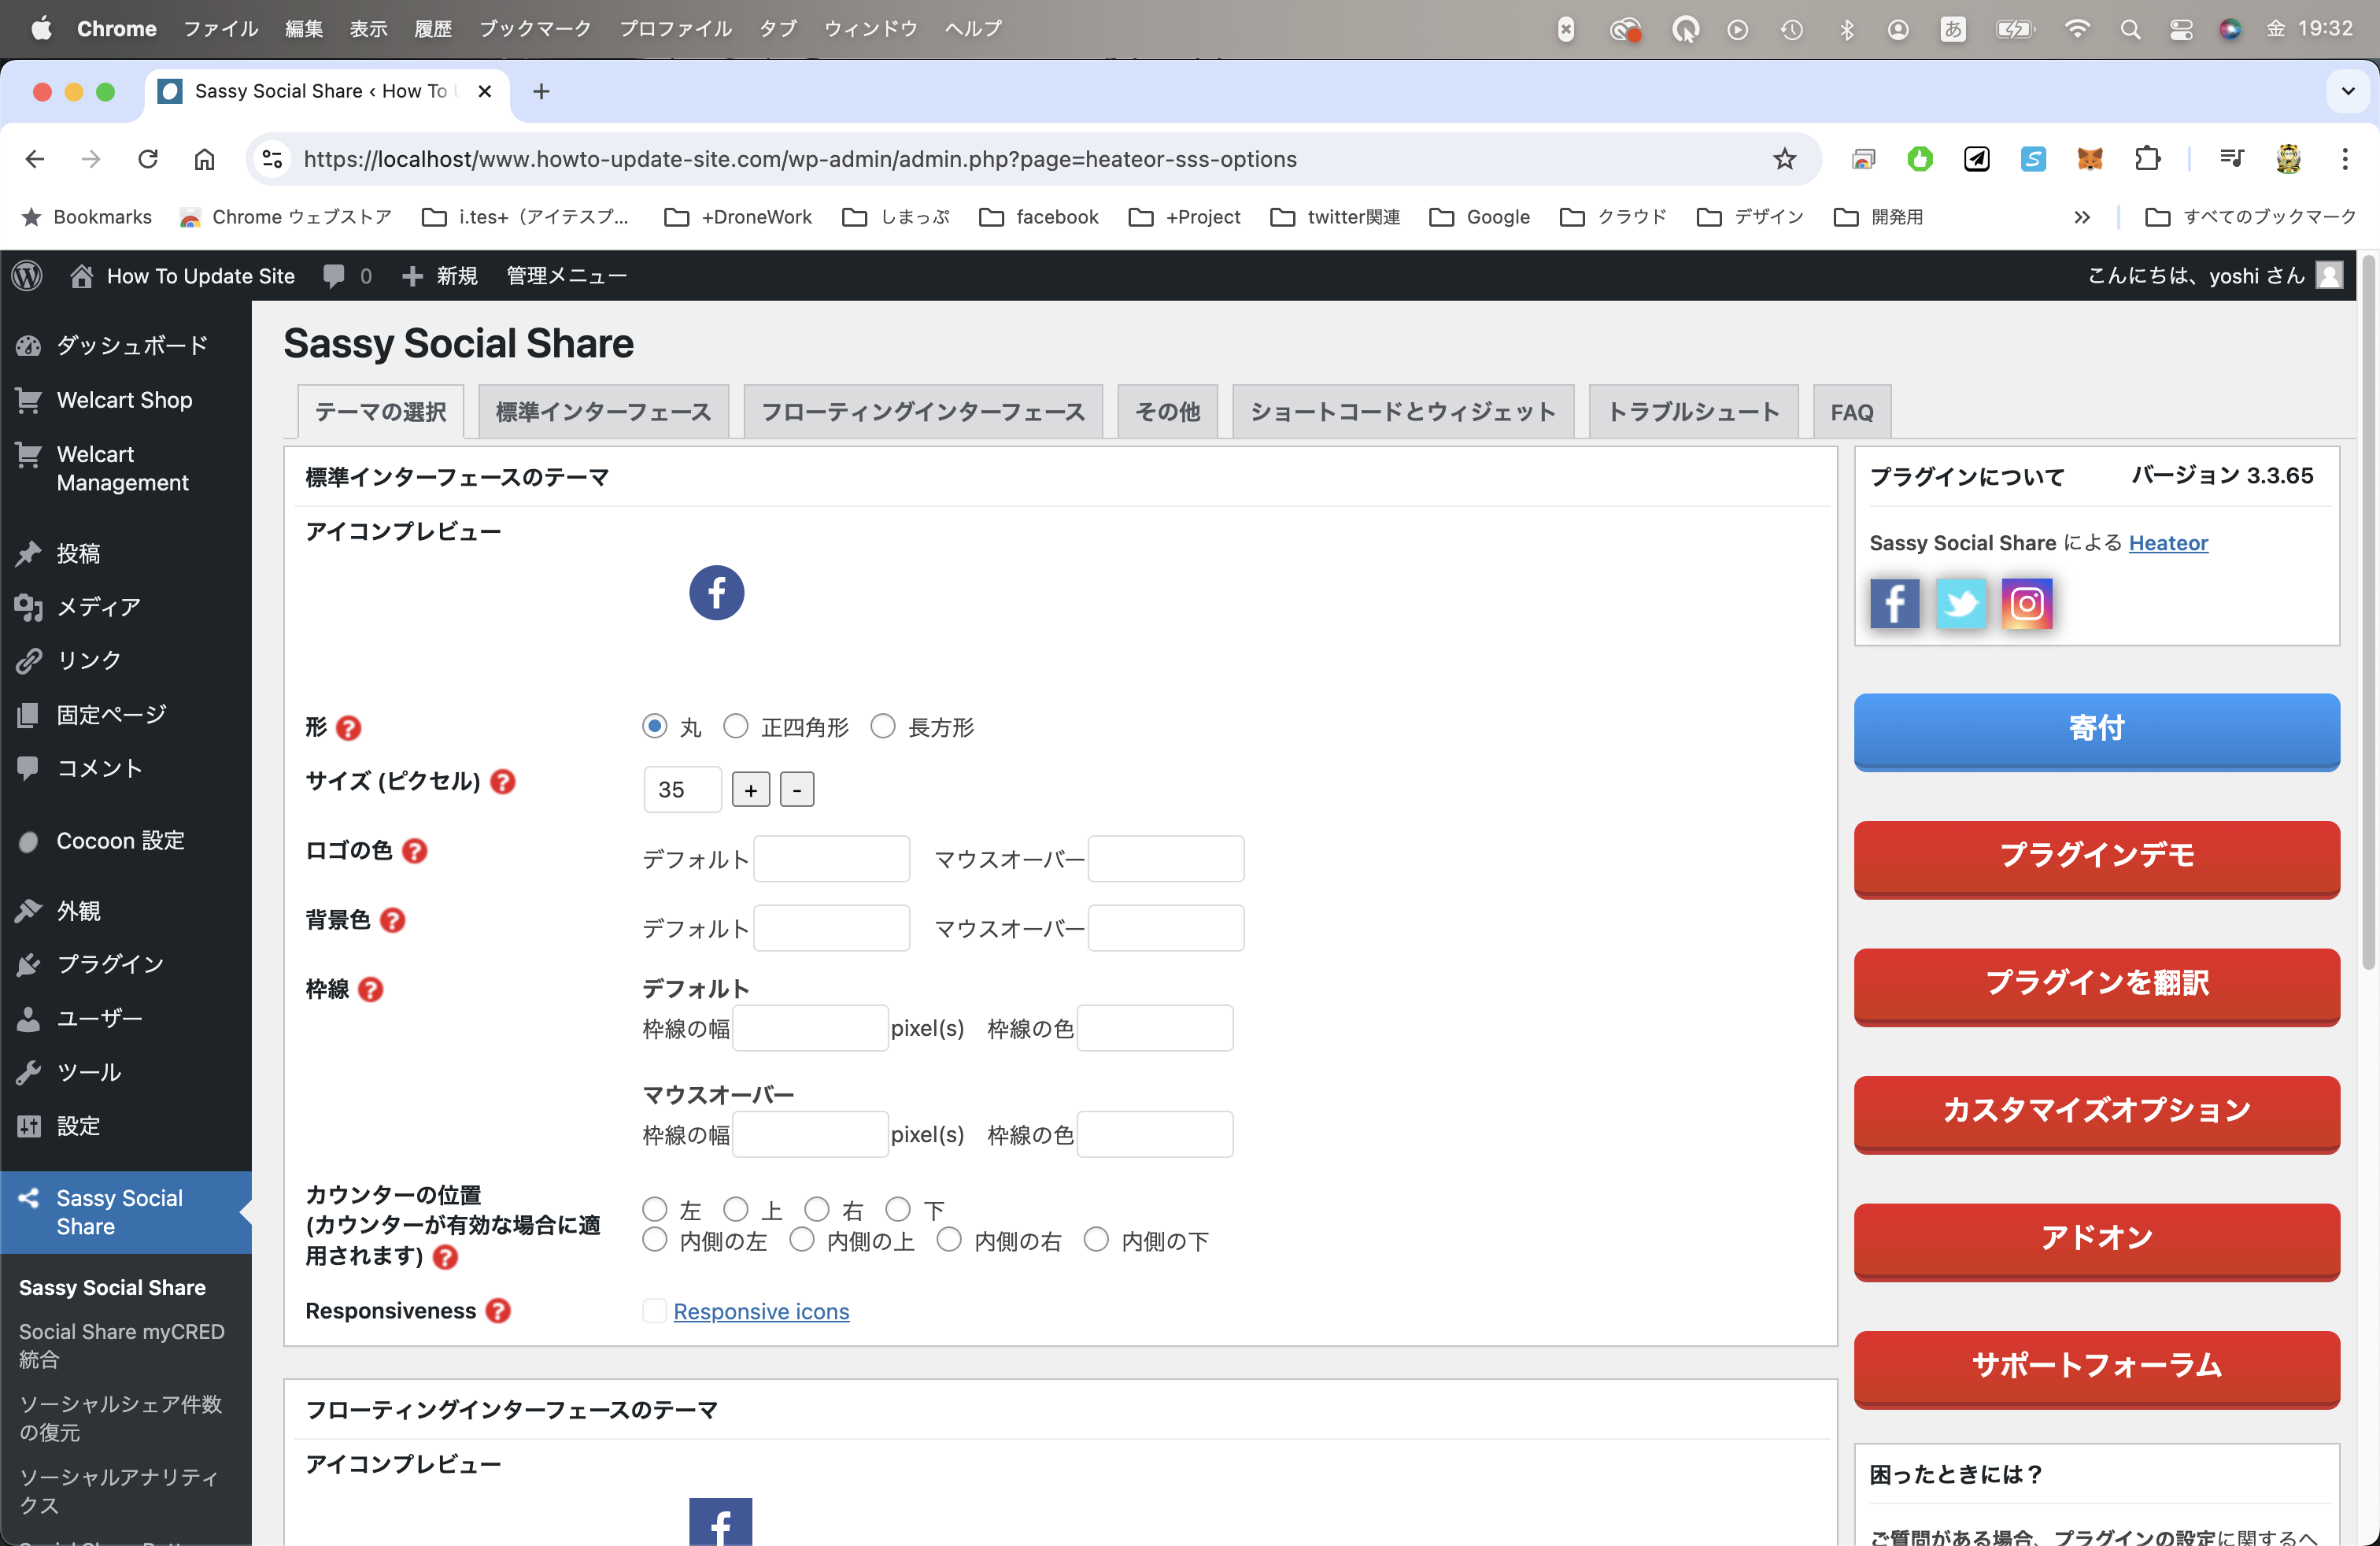Click the WordPress logo in admin bar
This screenshot has height=1546, width=2380.
28,276
